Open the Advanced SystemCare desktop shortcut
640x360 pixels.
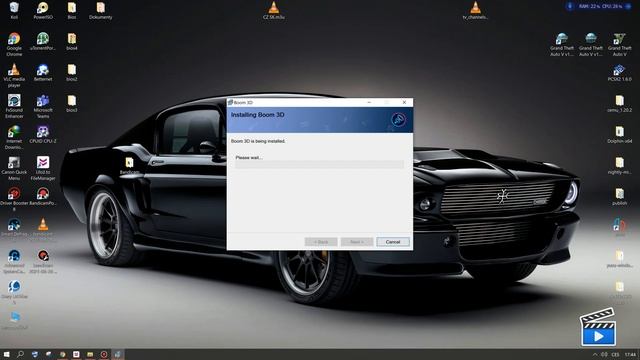tap(14, 261)
